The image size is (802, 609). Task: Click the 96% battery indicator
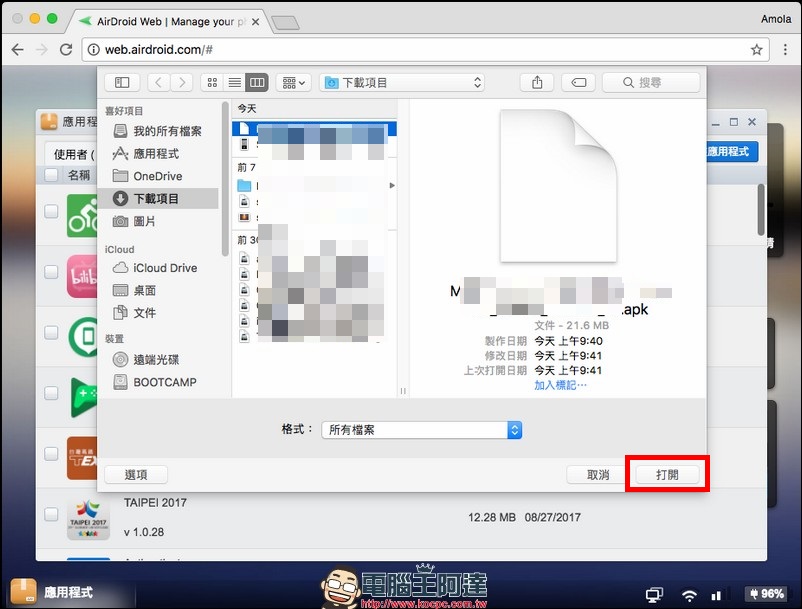[767, 594]
